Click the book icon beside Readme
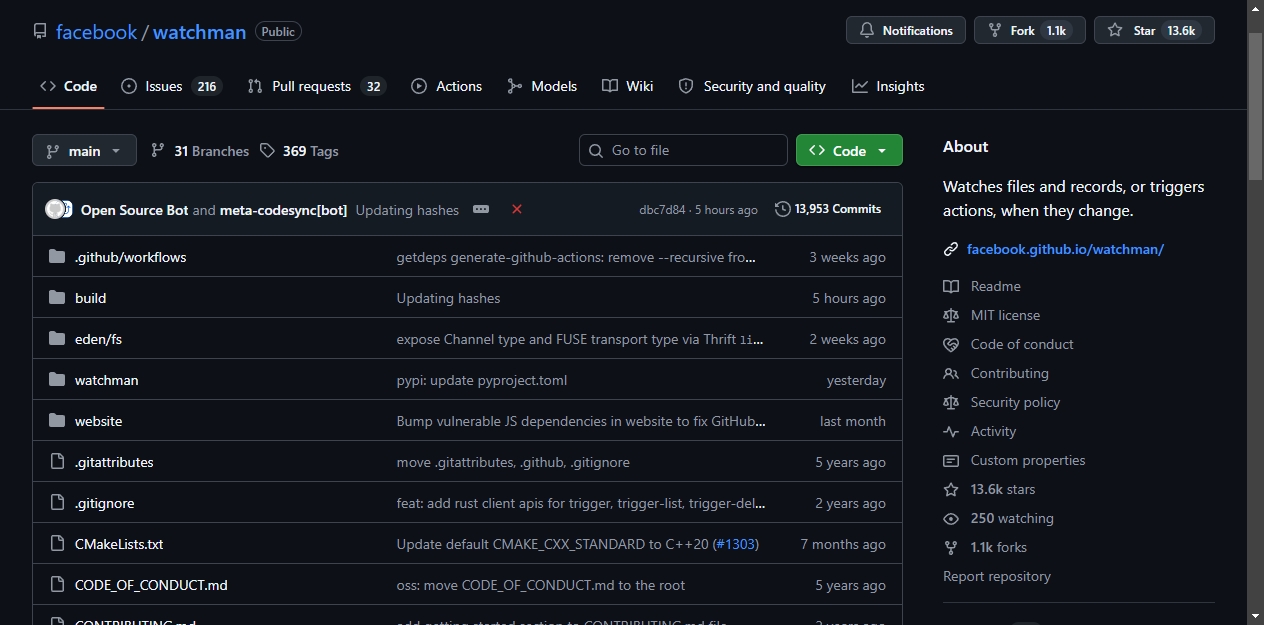 click(x=951, y=286)
